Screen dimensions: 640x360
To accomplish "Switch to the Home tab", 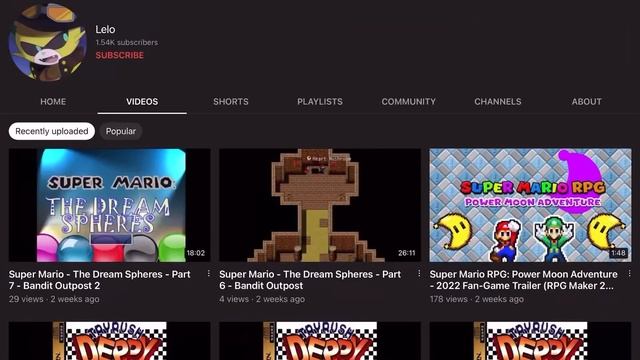I will click(x=53, y=102).
